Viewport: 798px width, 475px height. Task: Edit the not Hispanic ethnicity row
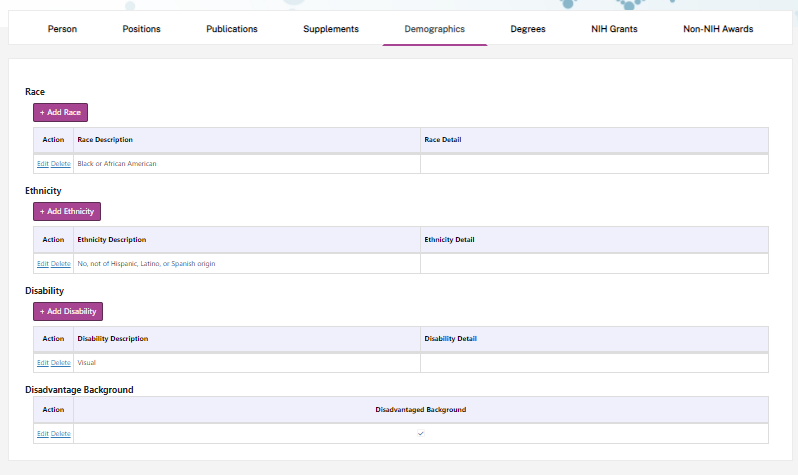tap(43, 264)
